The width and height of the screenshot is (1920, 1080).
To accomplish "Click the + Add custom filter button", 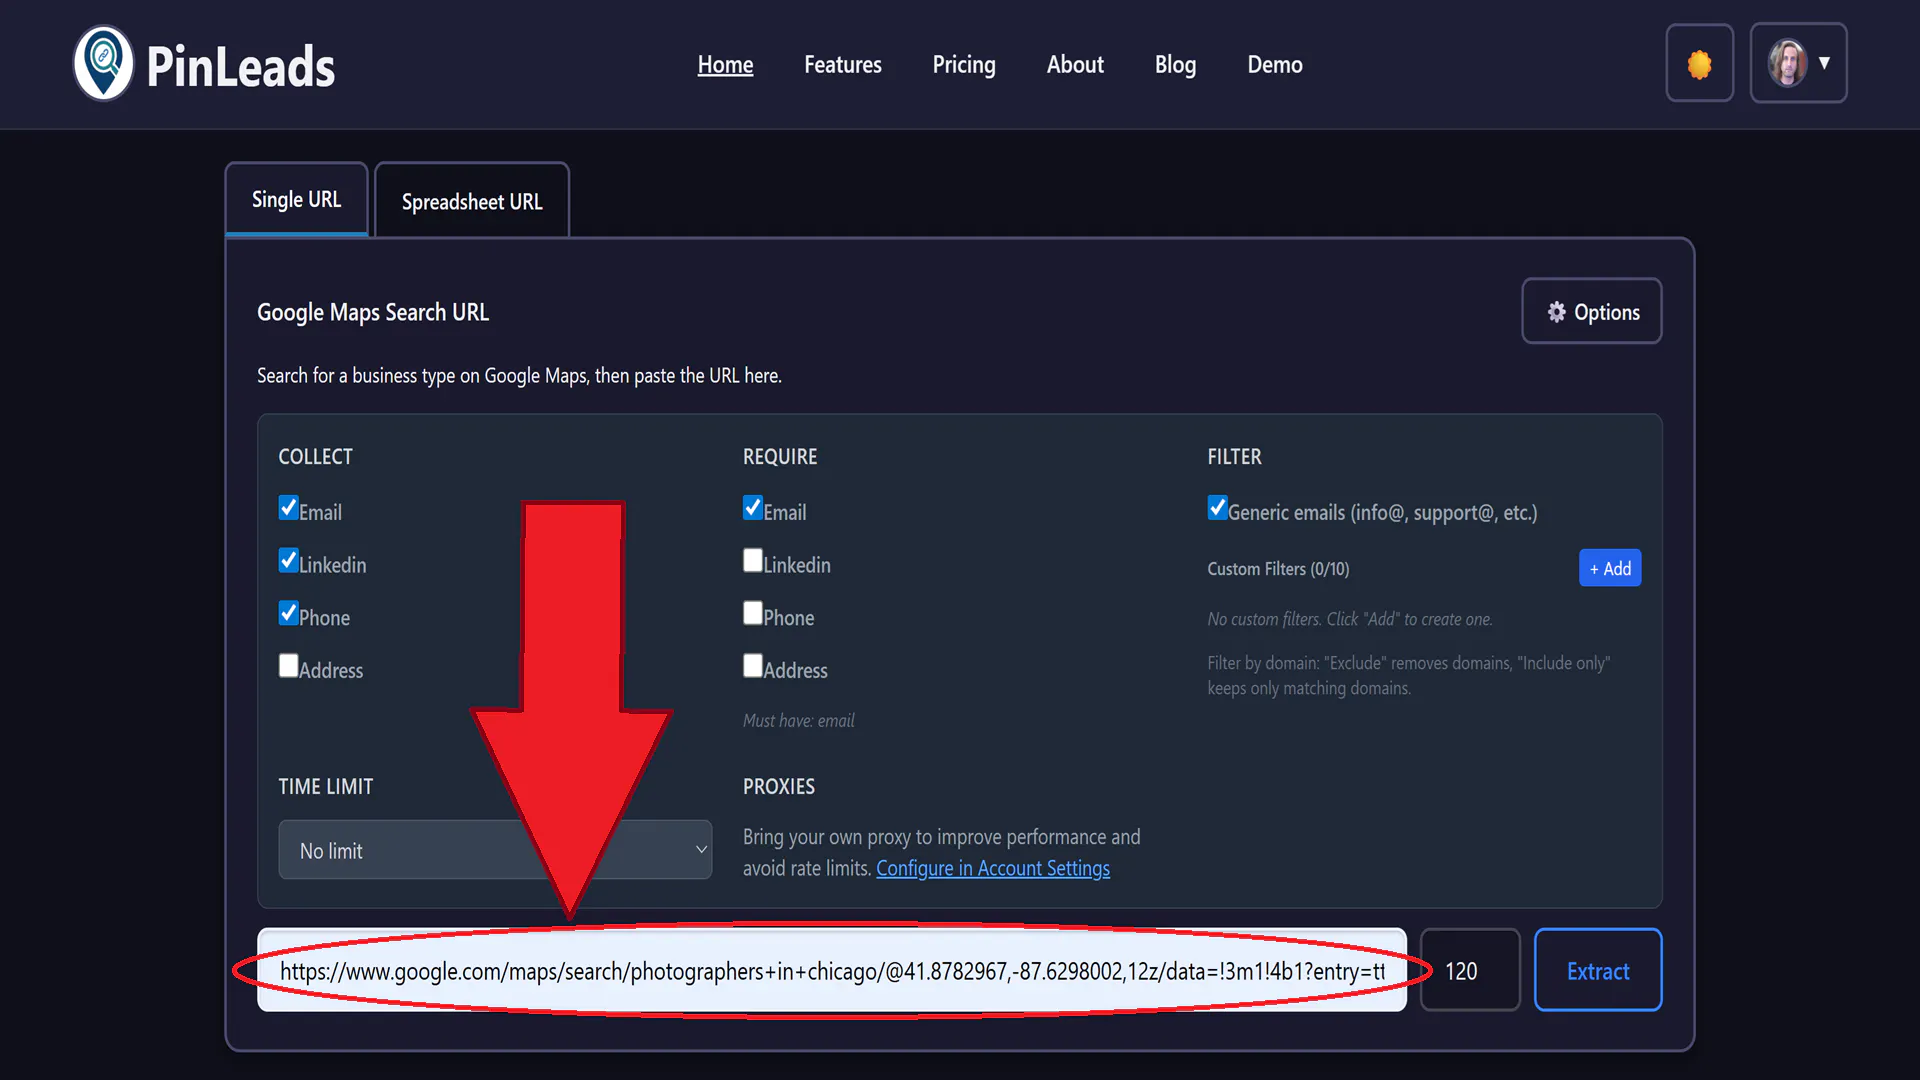I will pos(1610,568).
